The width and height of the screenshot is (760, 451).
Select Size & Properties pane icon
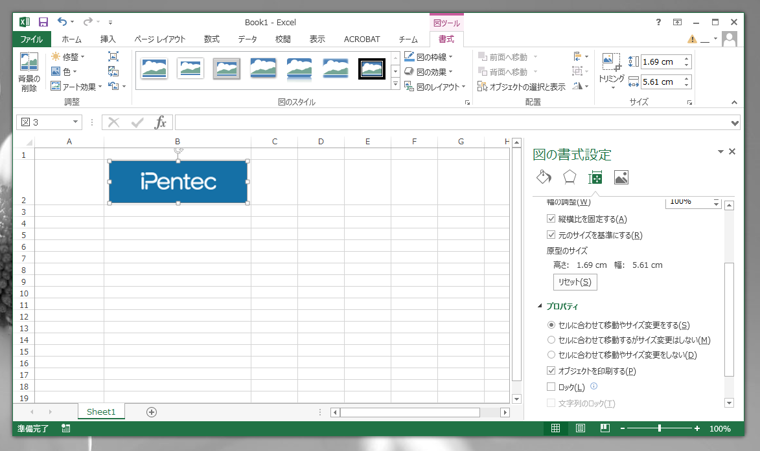[x=595, y=178]
